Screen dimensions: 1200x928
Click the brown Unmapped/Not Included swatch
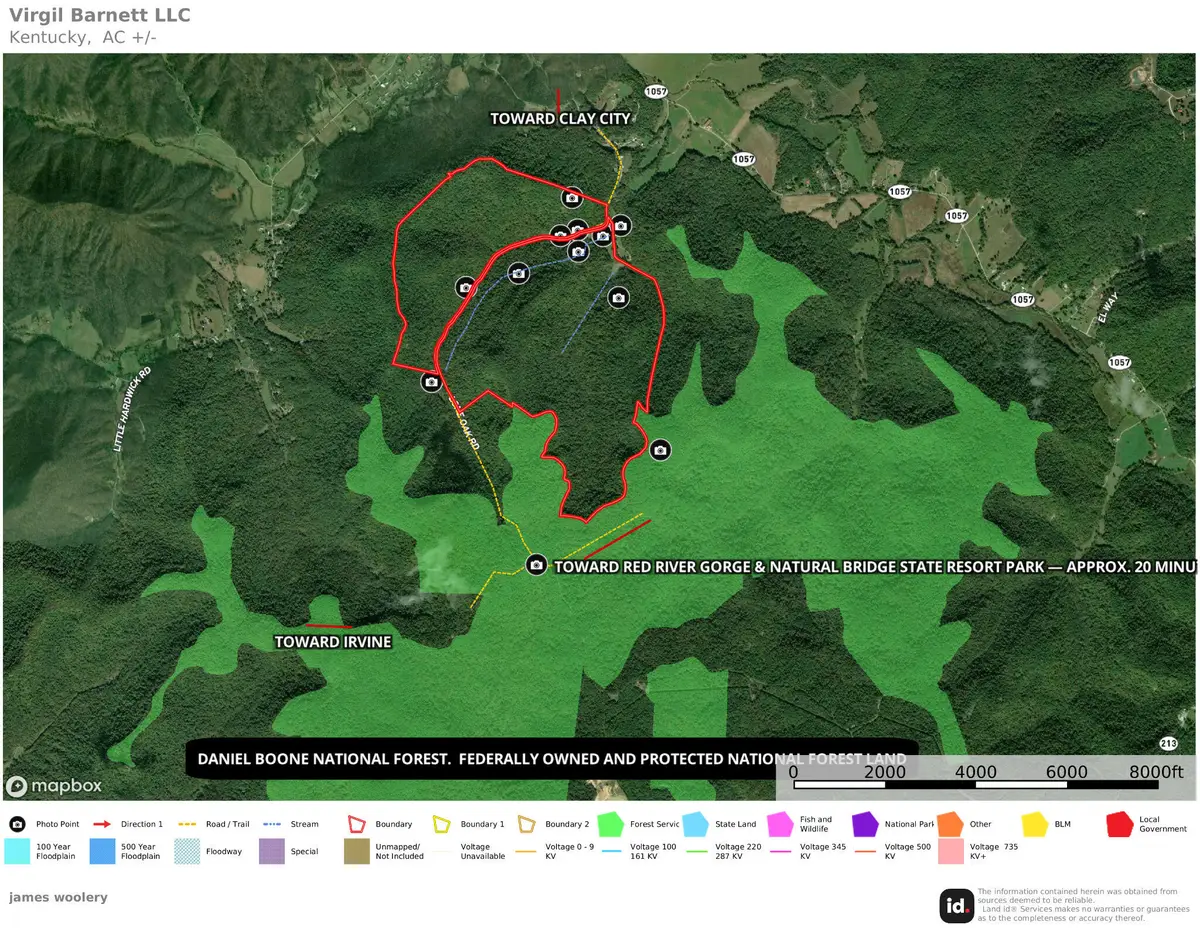pyautogui.click(x=357, y=851)
